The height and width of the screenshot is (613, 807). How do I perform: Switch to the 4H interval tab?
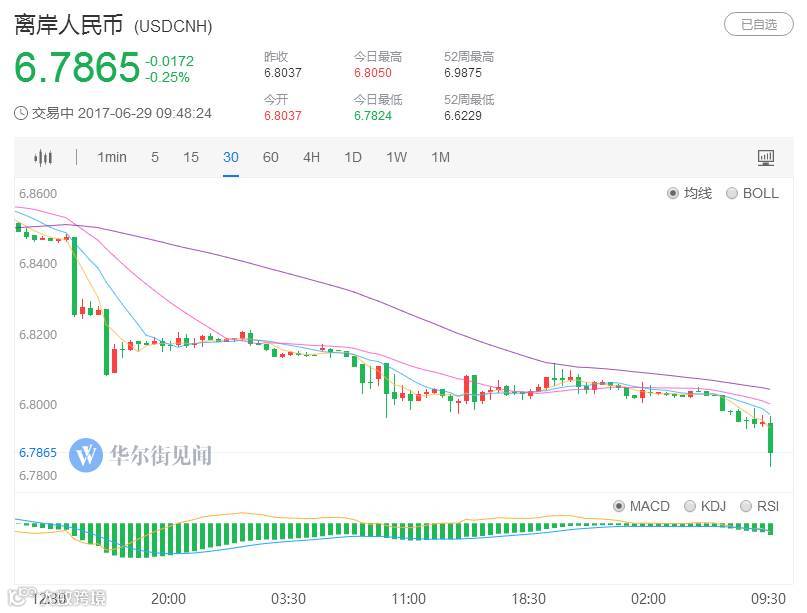pos(311,157)
